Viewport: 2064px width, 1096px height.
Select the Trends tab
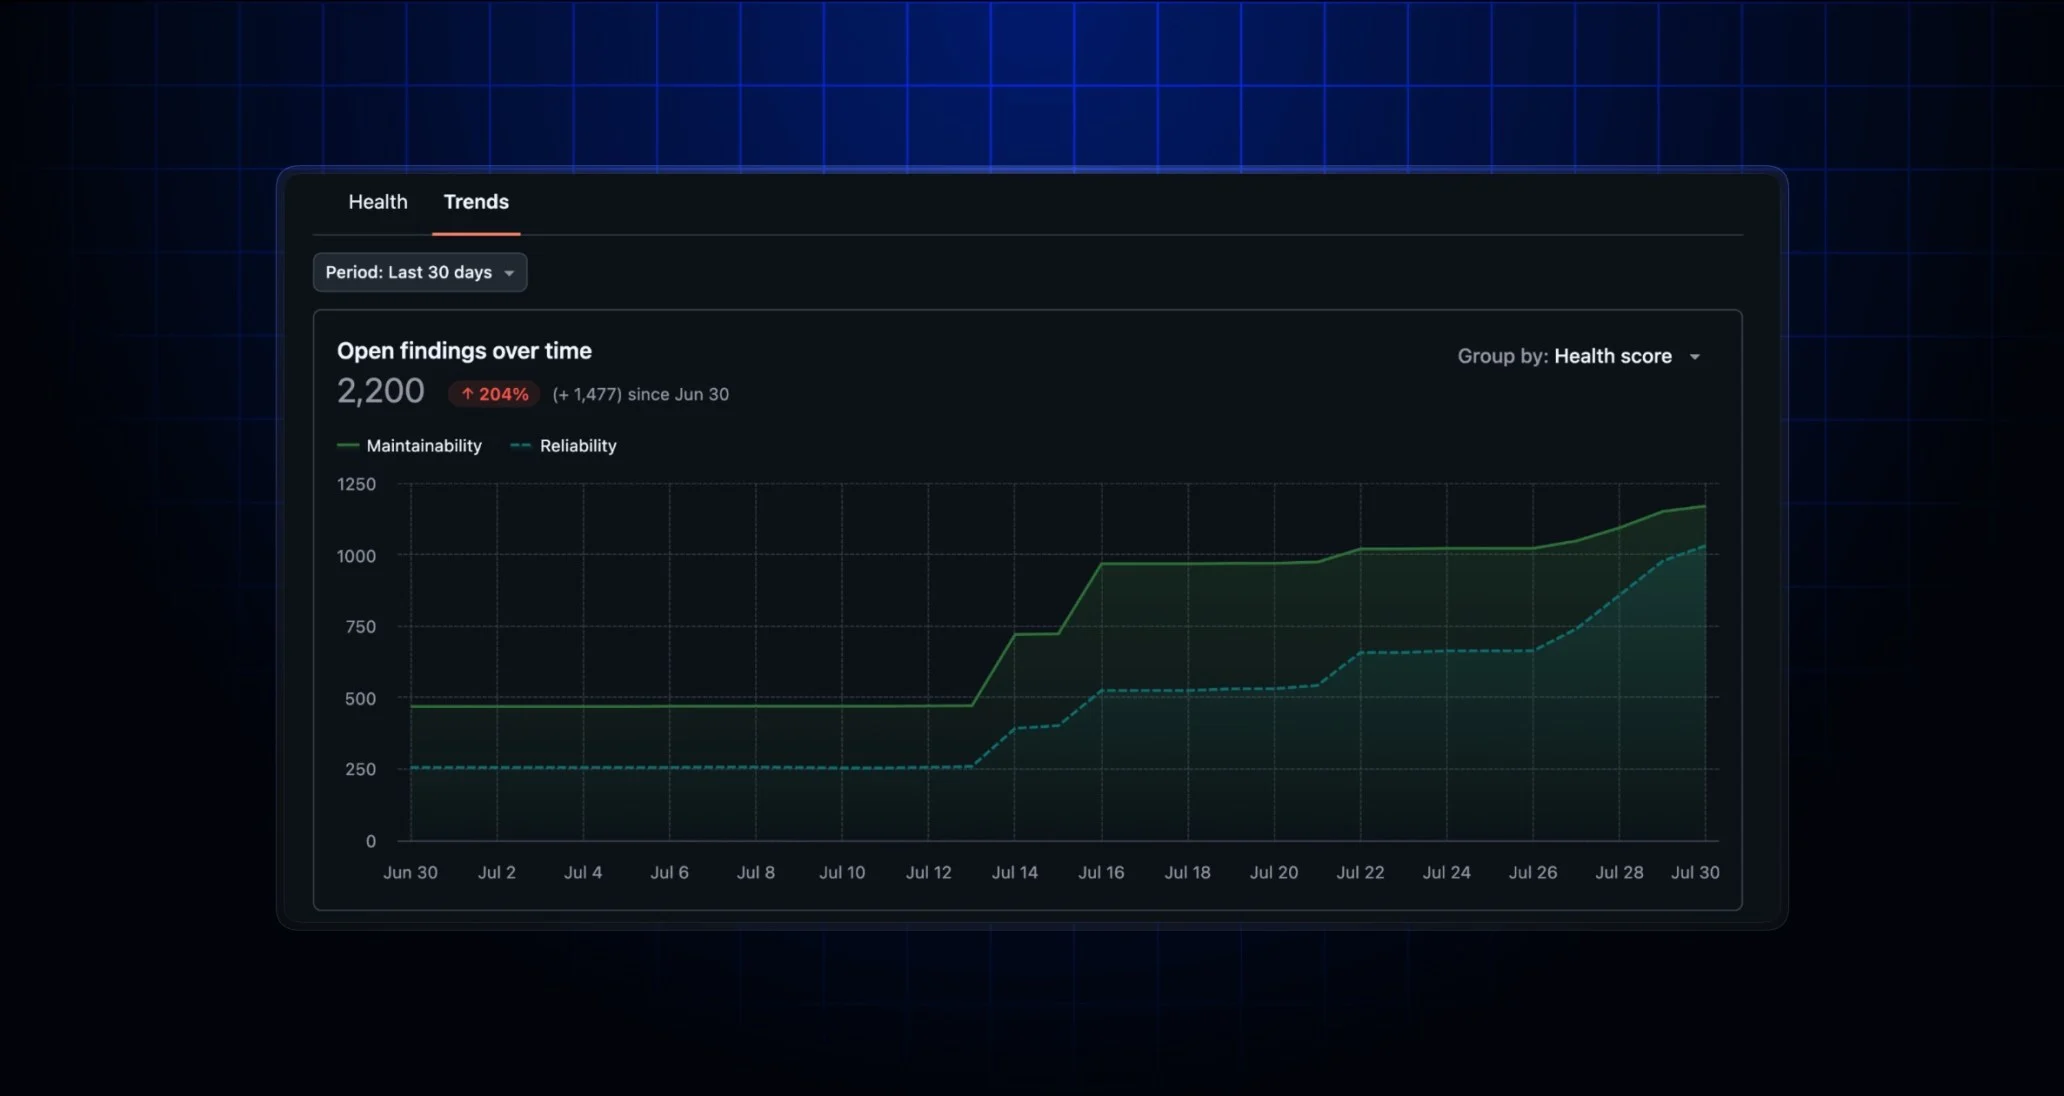[476, 202]
